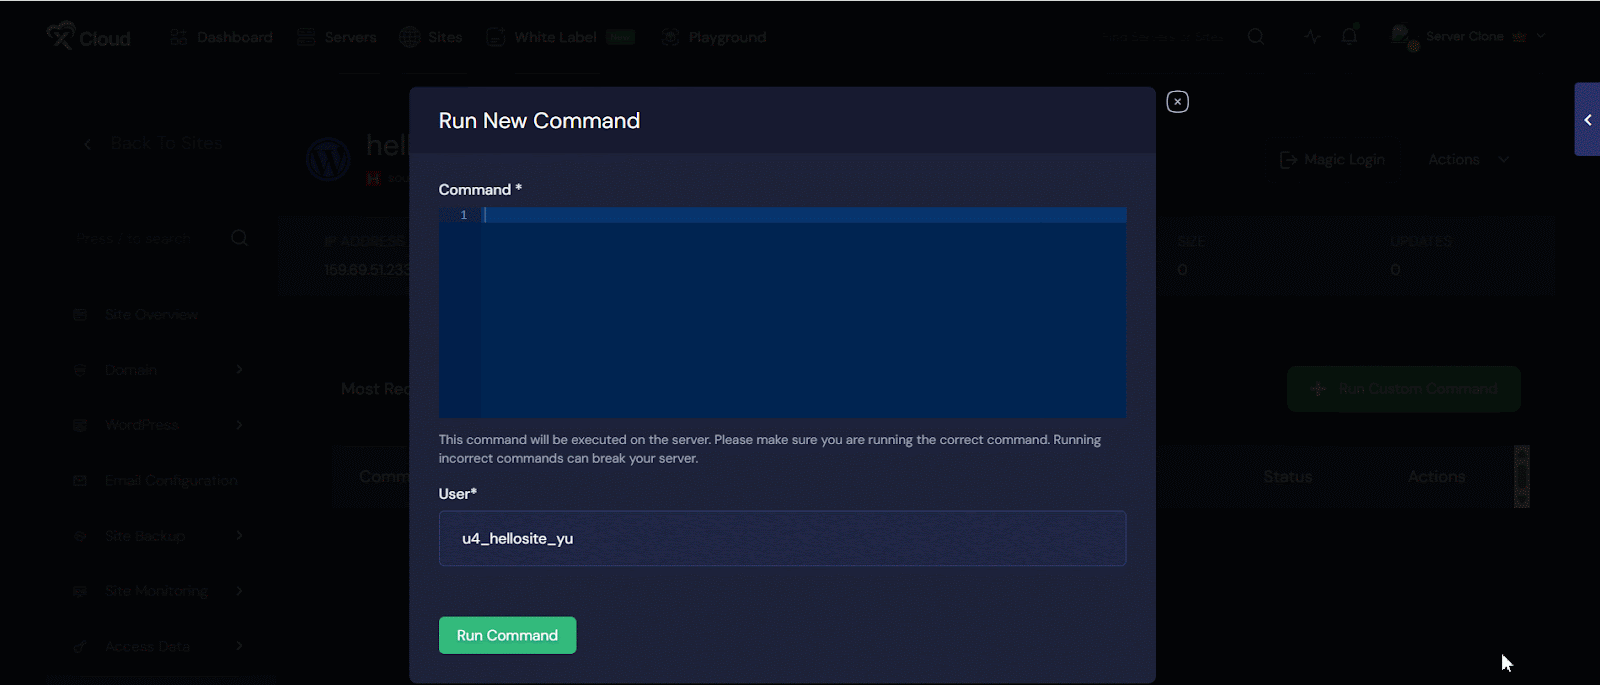Click the Run Command button
The width and height of the screenshot is (1600, 685).
tap(507, 635)
